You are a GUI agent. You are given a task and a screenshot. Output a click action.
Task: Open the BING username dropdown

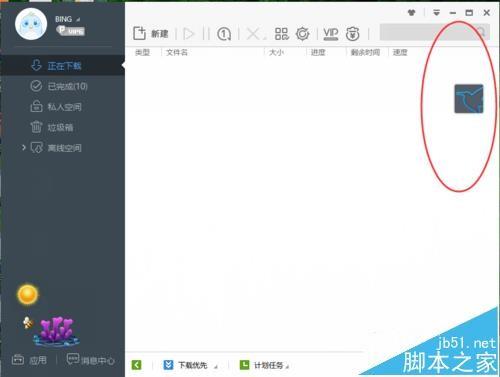coord(68,19)
